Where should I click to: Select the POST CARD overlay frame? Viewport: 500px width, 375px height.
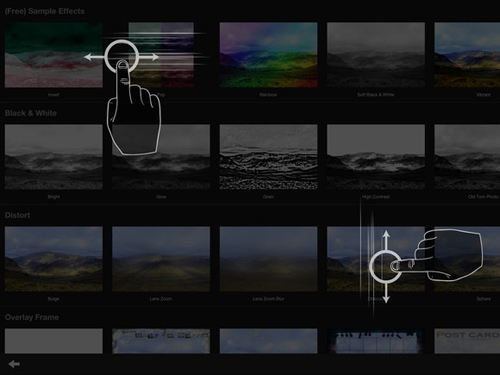pos(467,341)
